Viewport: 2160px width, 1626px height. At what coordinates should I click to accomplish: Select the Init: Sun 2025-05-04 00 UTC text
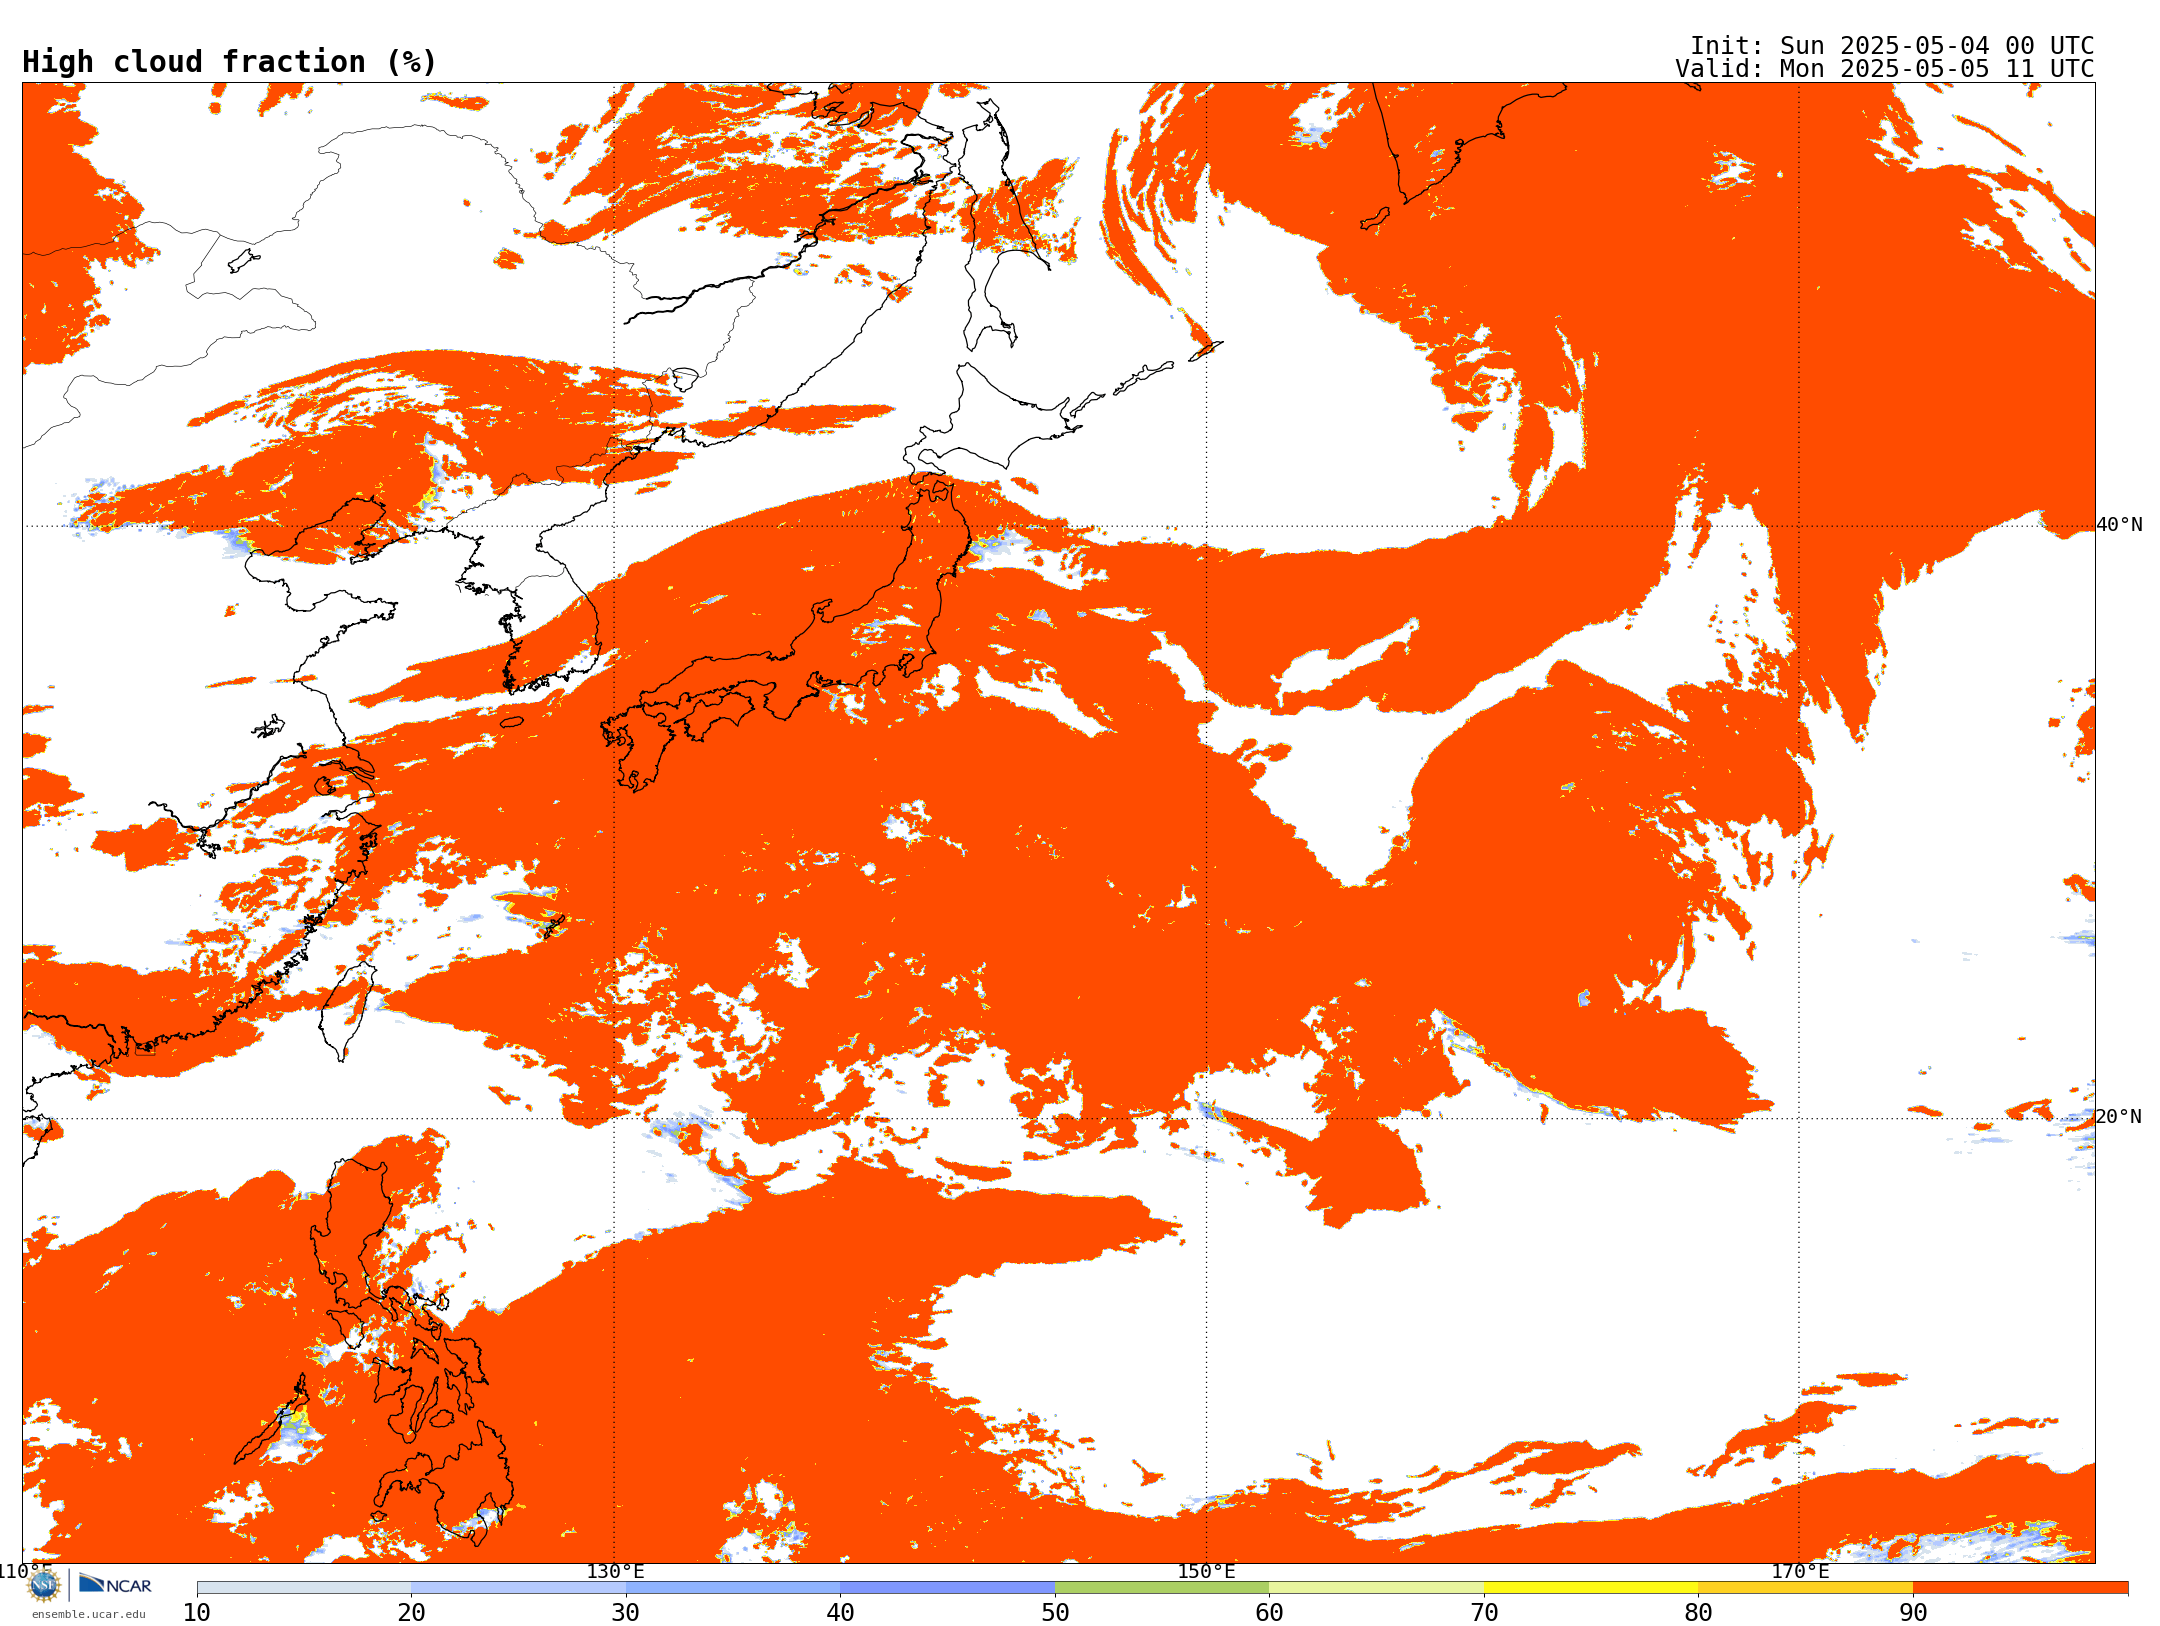tap(1892, 46)
